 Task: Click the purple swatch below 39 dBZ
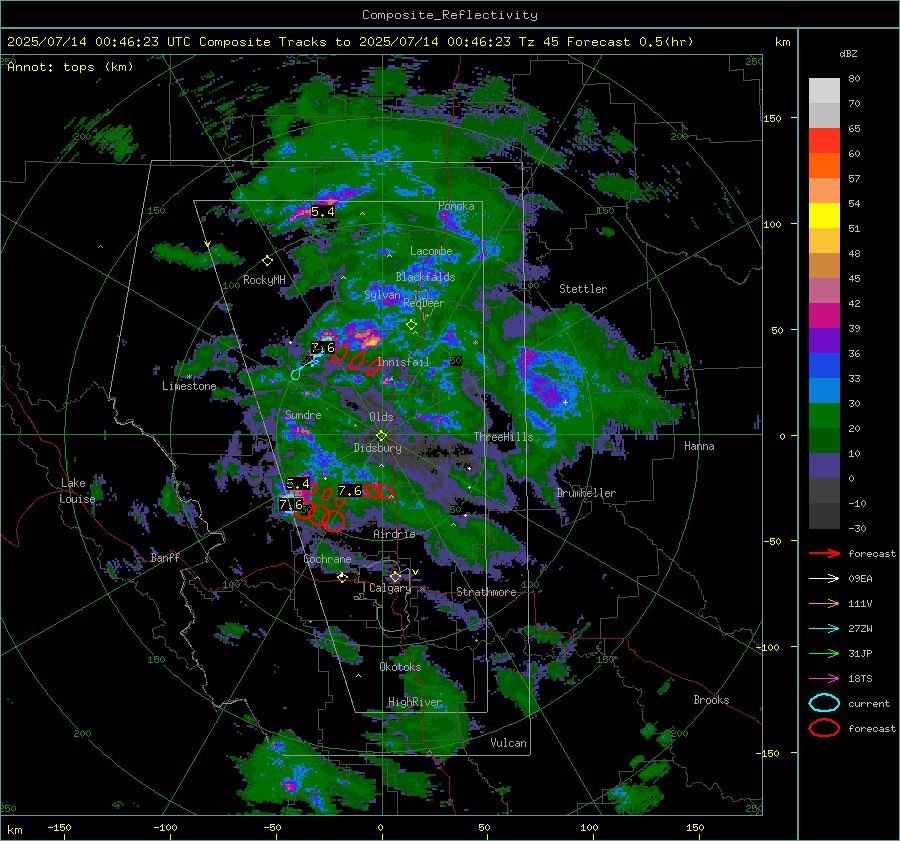(824, 340)
